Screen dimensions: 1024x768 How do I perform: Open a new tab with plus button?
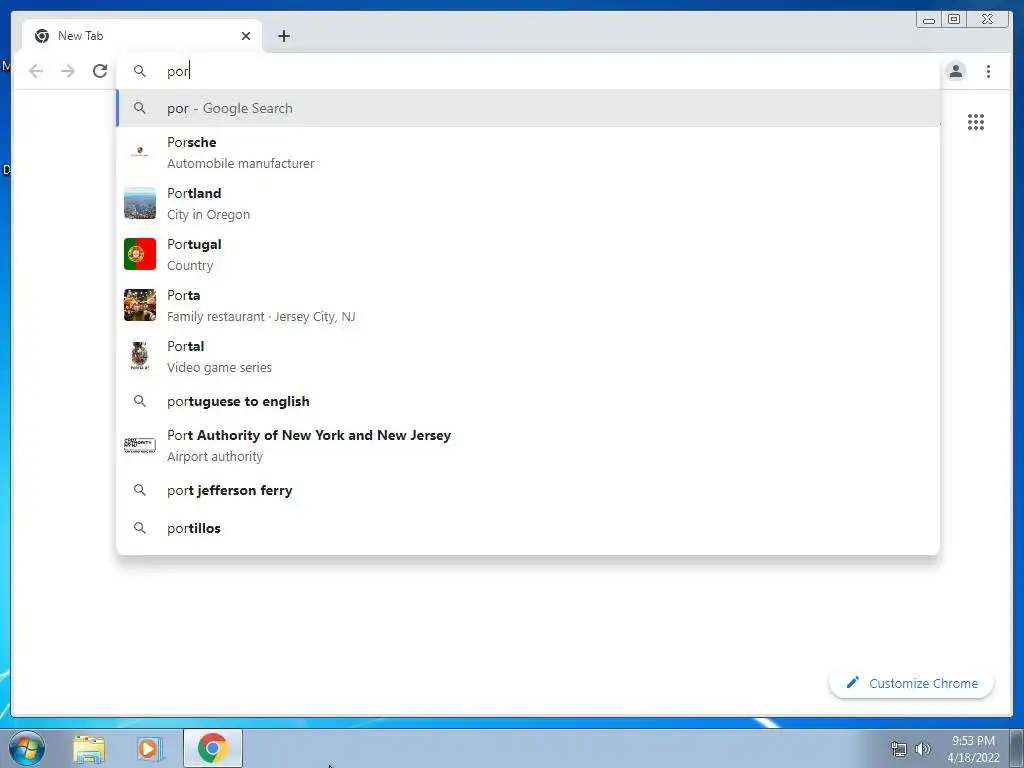point(283,36)
